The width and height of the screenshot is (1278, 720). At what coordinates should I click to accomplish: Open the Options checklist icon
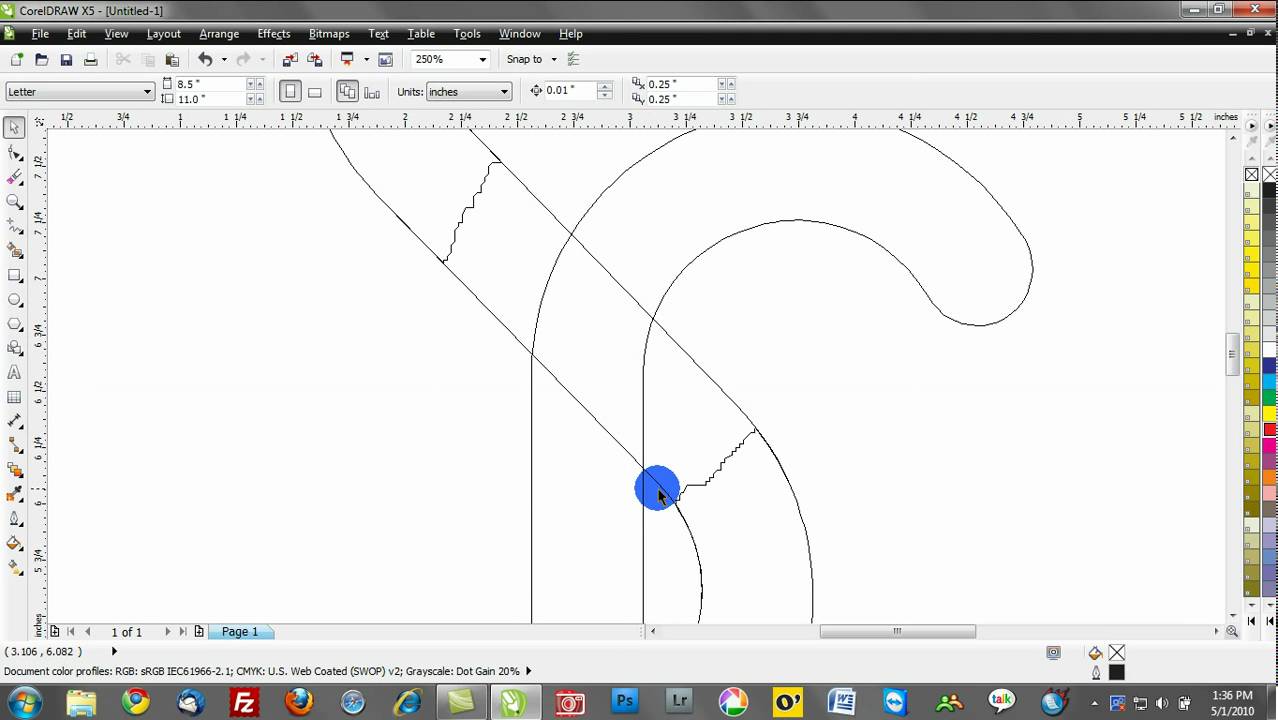pos(573,60)
